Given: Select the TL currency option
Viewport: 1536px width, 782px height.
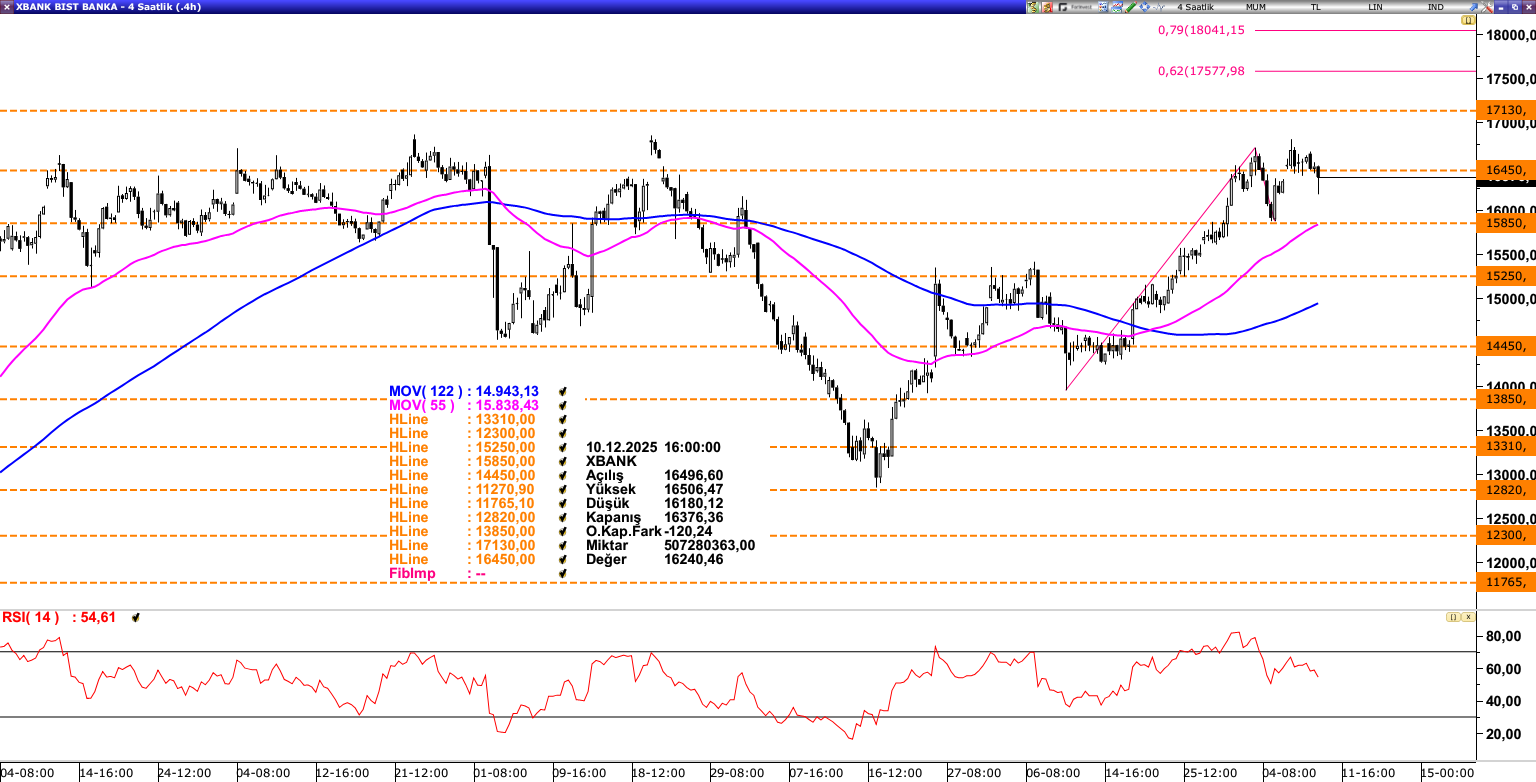Looking at the screenshot, I should coord(1315,7).
